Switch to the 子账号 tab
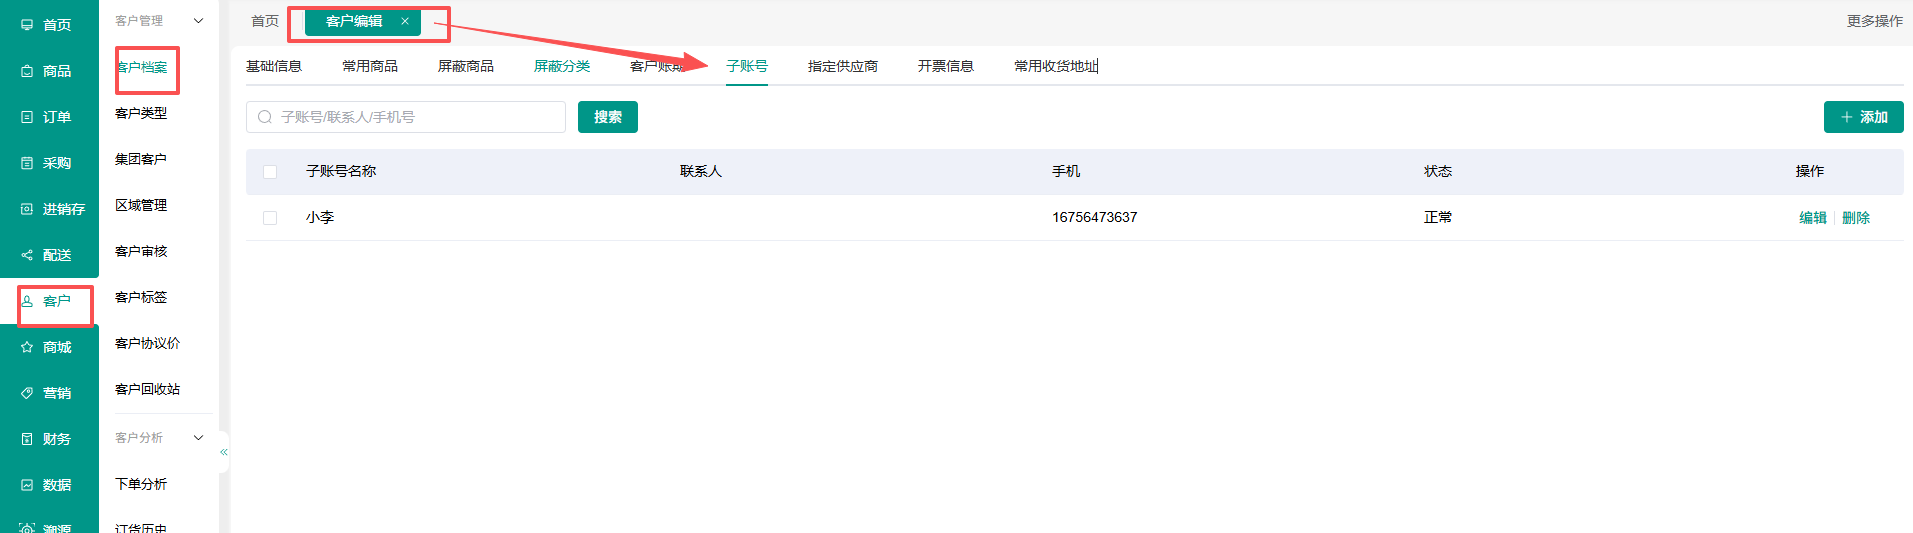 coord(747,66)
